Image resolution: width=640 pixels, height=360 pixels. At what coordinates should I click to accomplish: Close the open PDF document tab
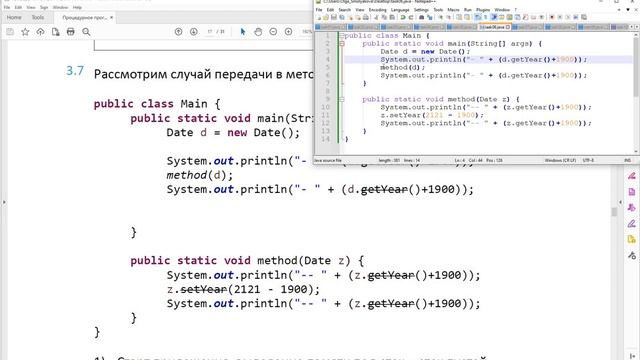(x=111, y=18)
